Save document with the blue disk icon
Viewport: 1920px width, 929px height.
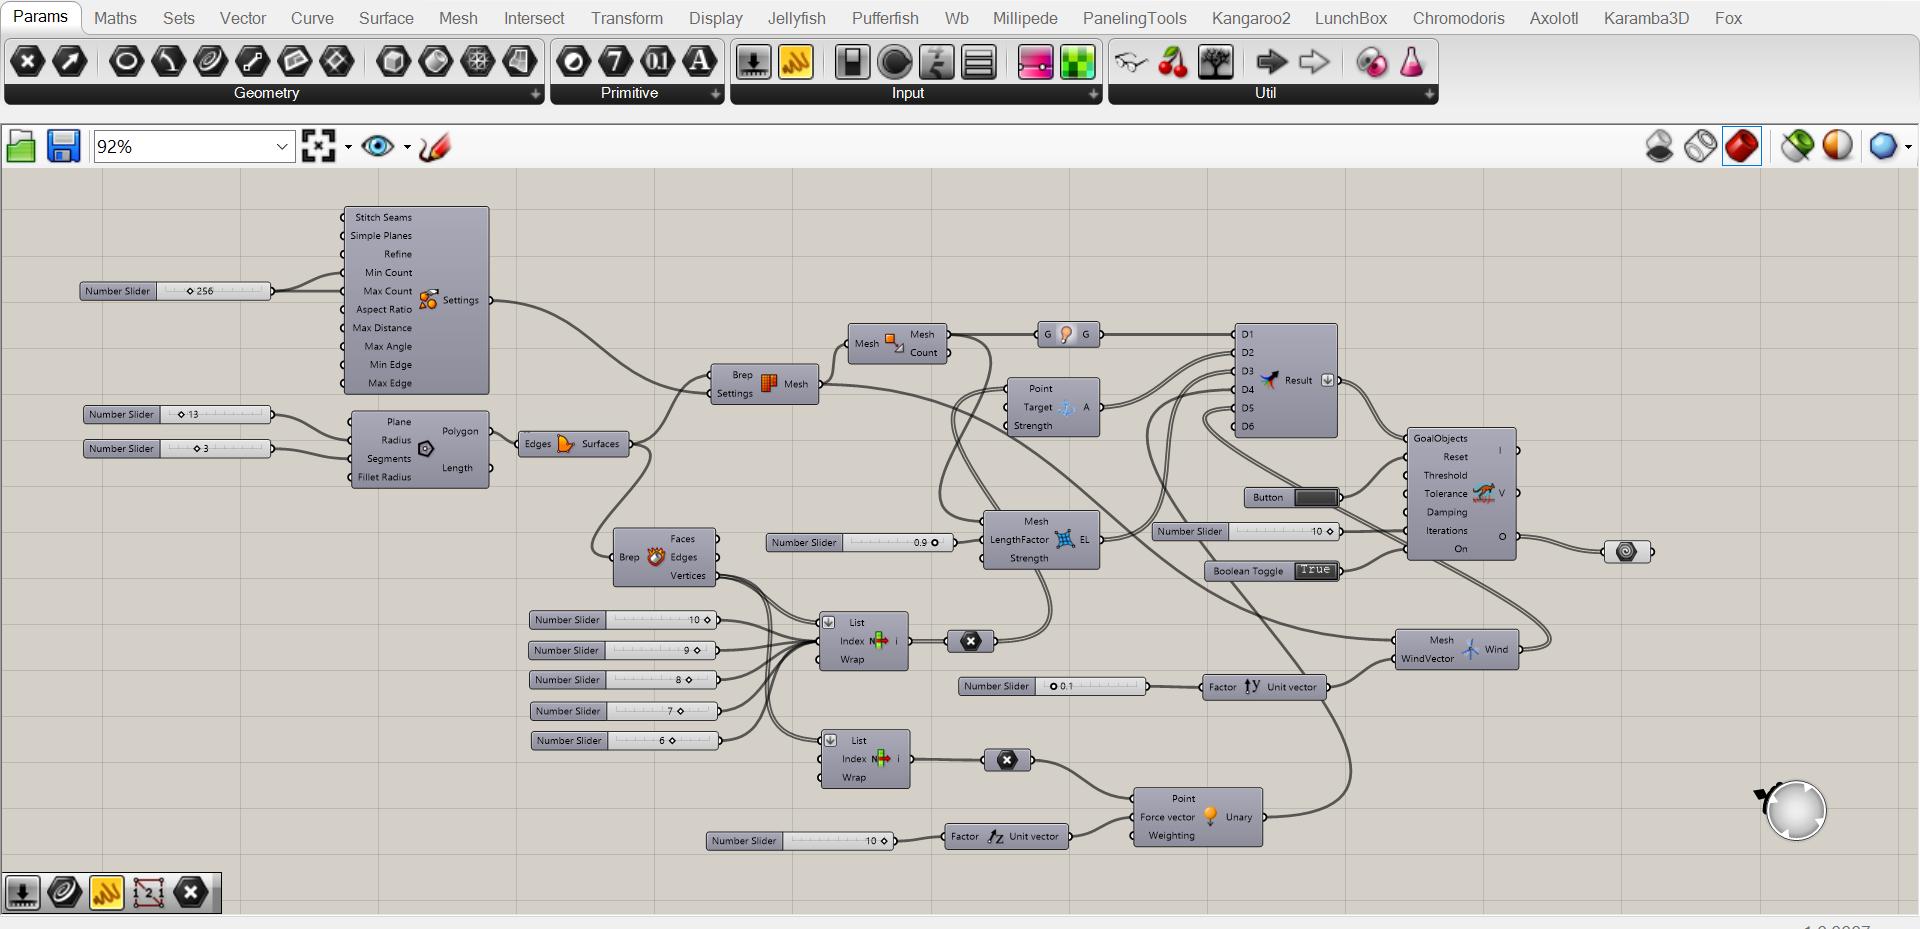[64, 147]
